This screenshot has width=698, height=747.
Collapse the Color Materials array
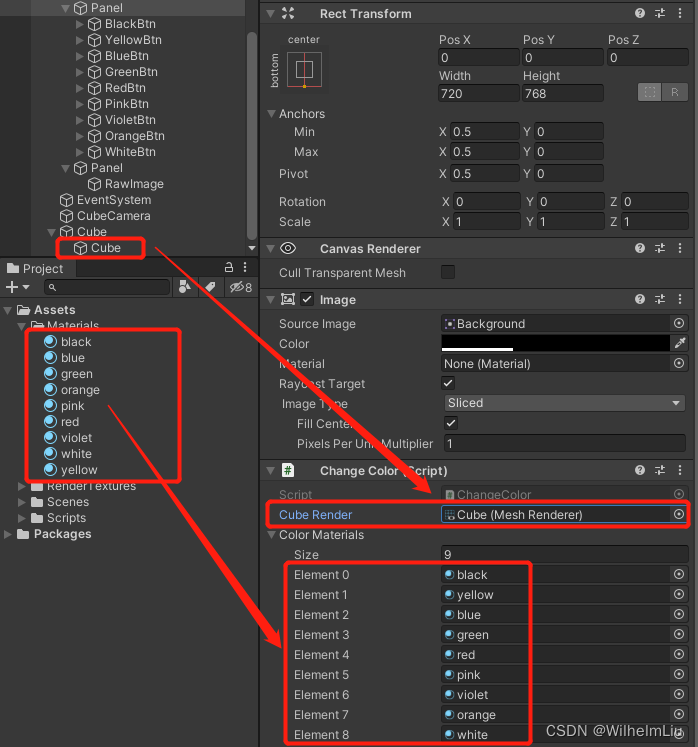point(272,535)
